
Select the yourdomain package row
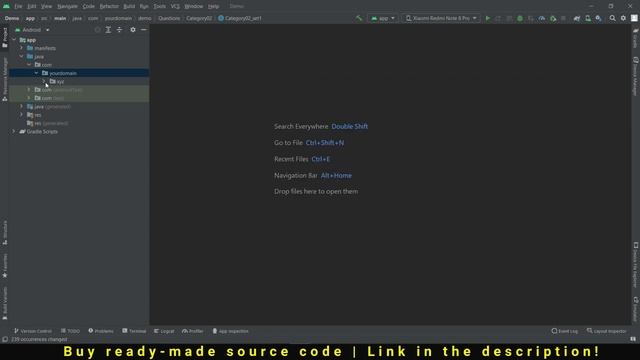79,73
